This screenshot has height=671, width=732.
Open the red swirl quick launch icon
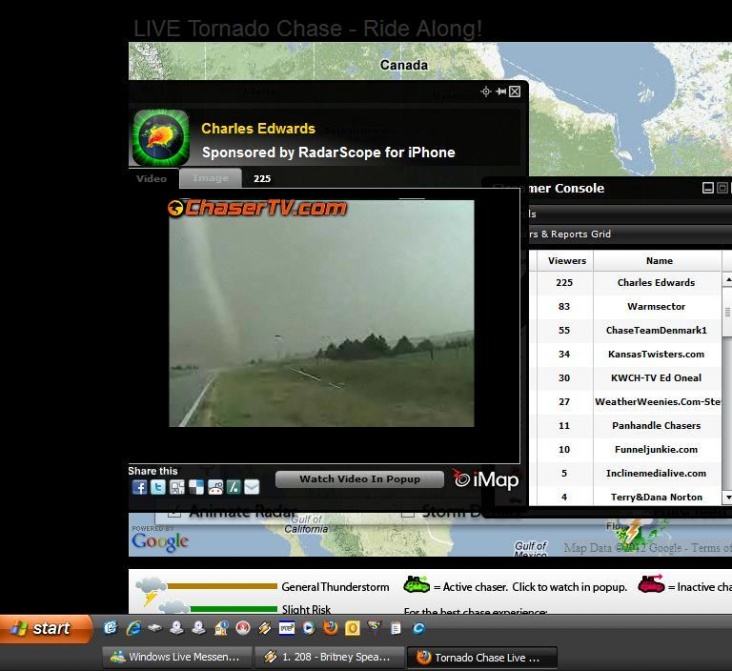[x=243, y=629]
